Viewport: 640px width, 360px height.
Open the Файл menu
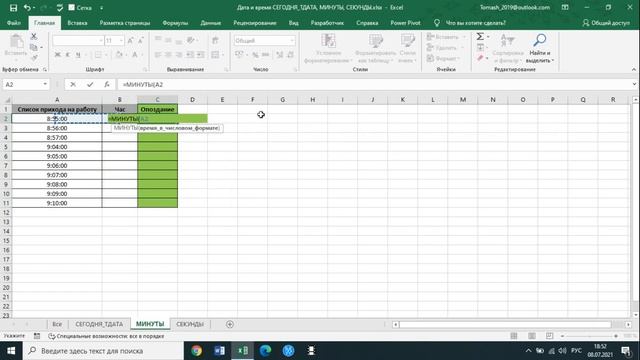click(14, 23)
